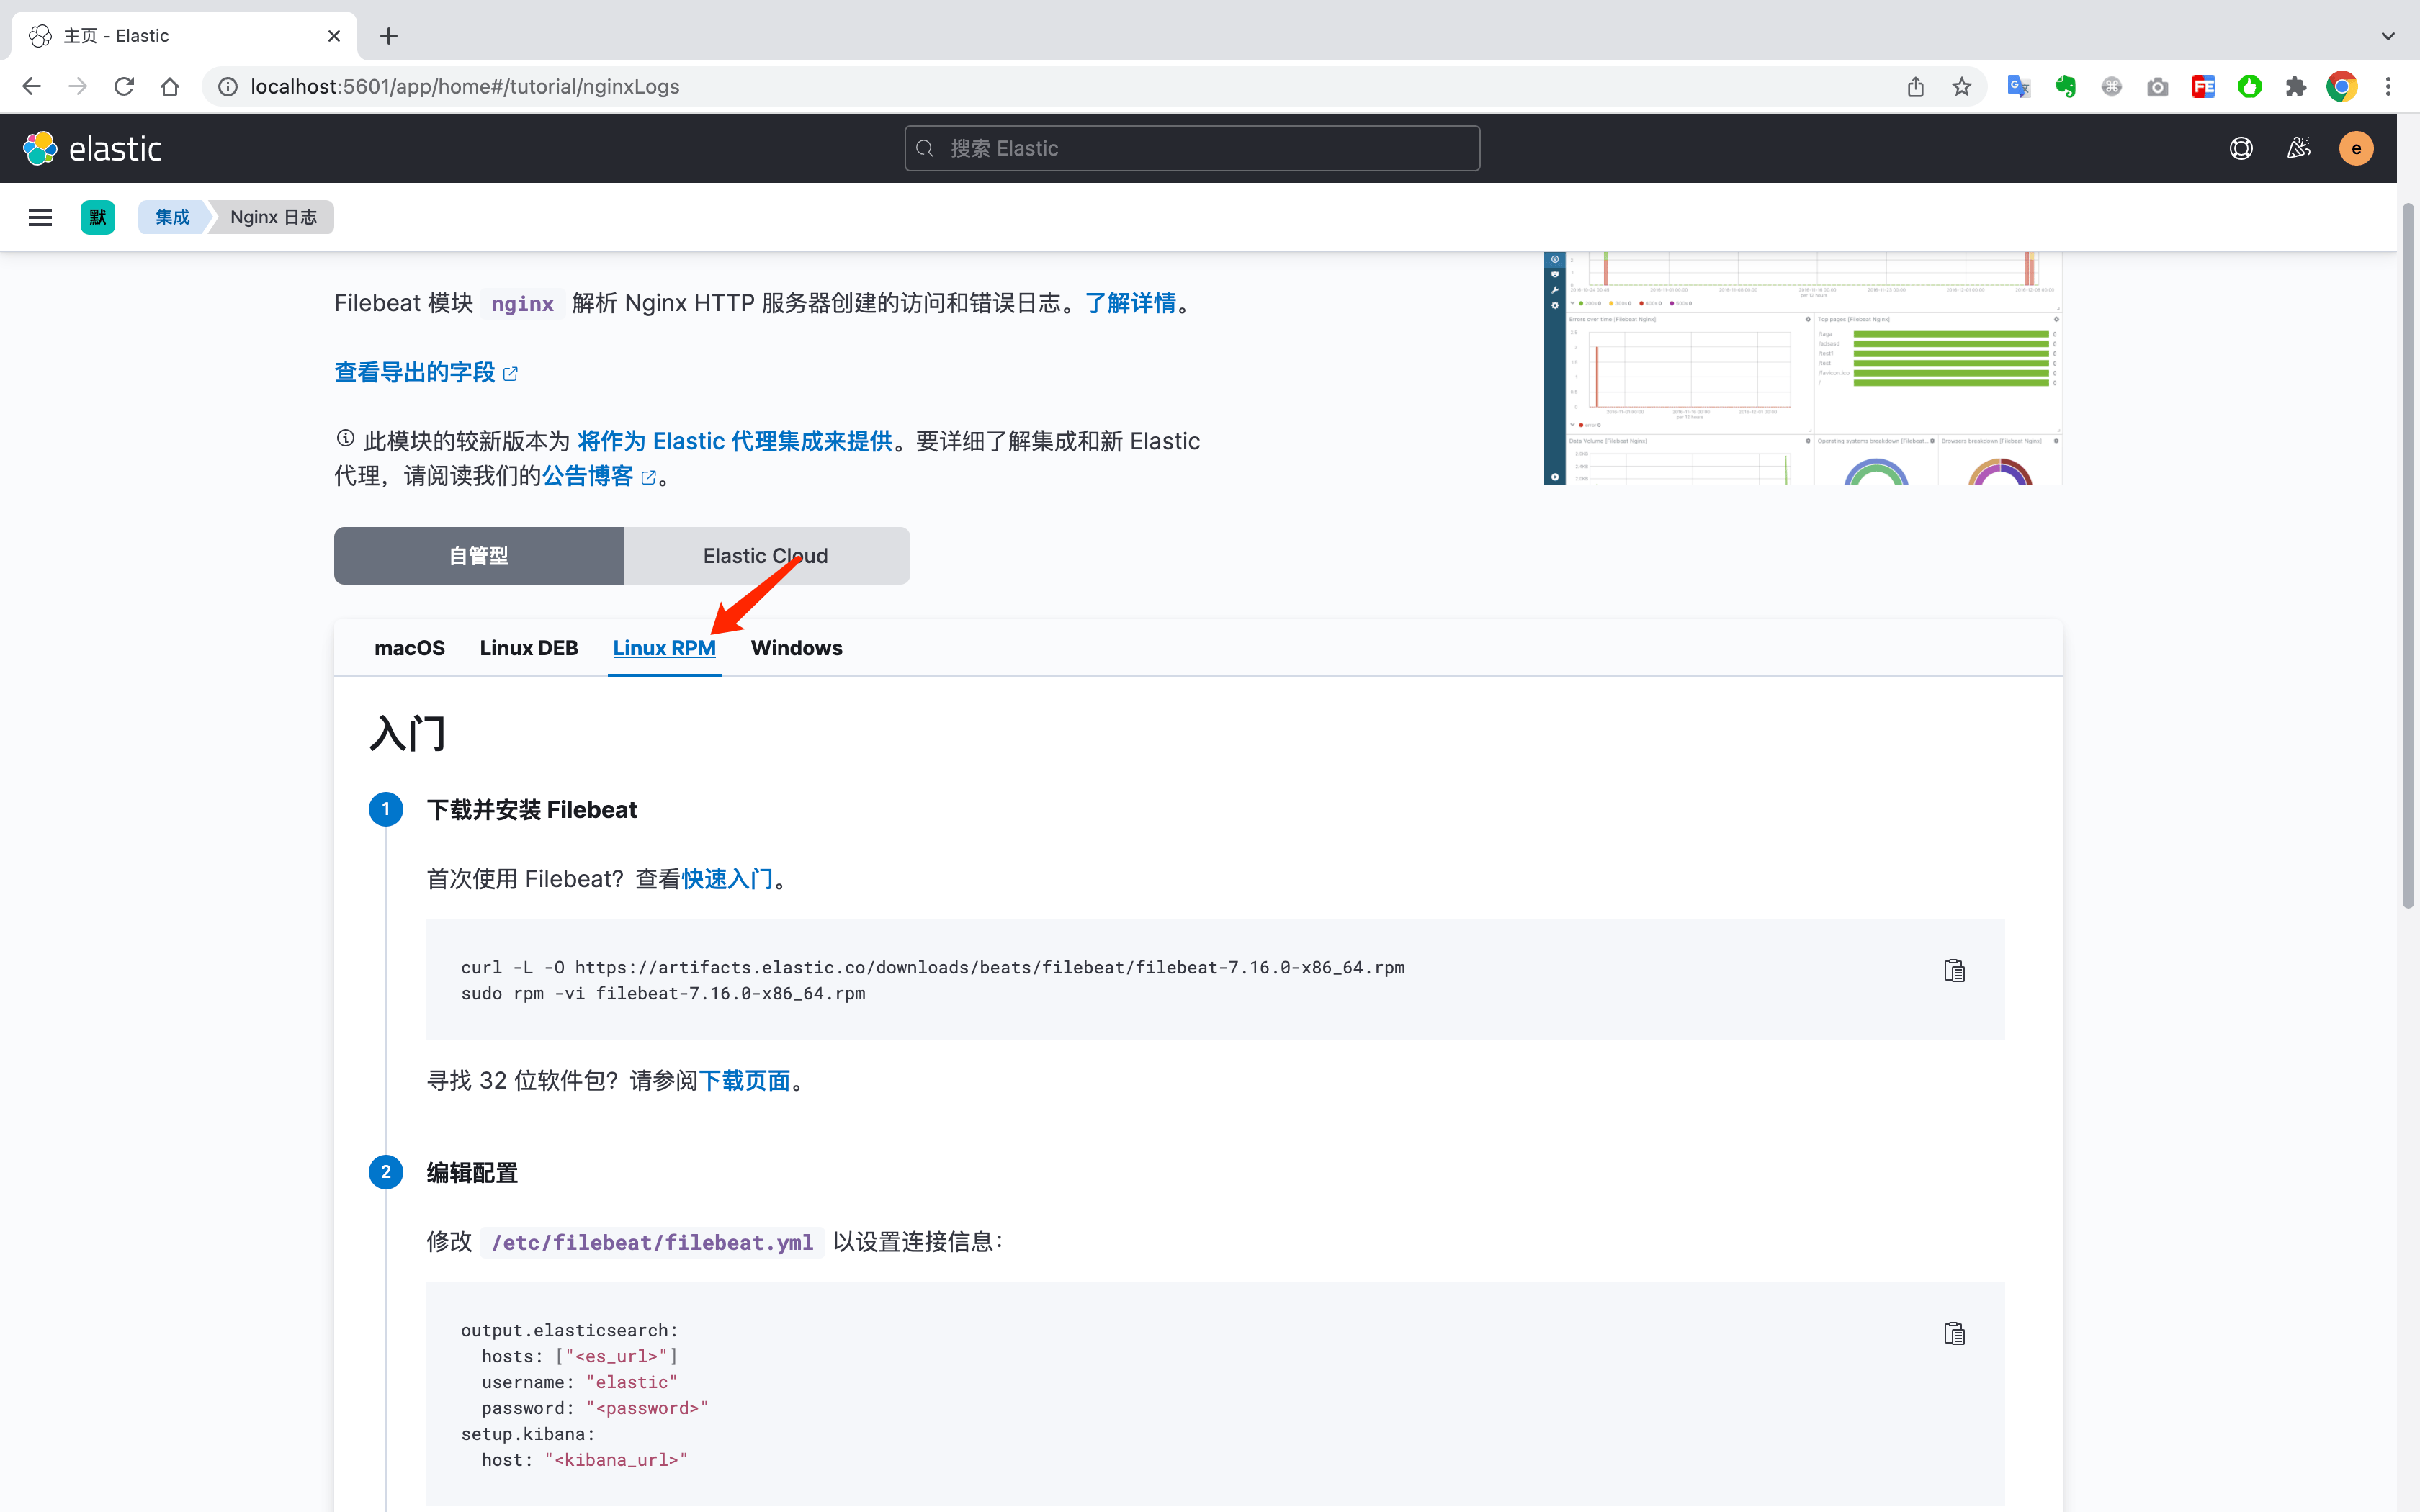This screenshot has width=2420, height=1512.
Task: Click the page vertical scrollbar
Action: point(2408,555)
